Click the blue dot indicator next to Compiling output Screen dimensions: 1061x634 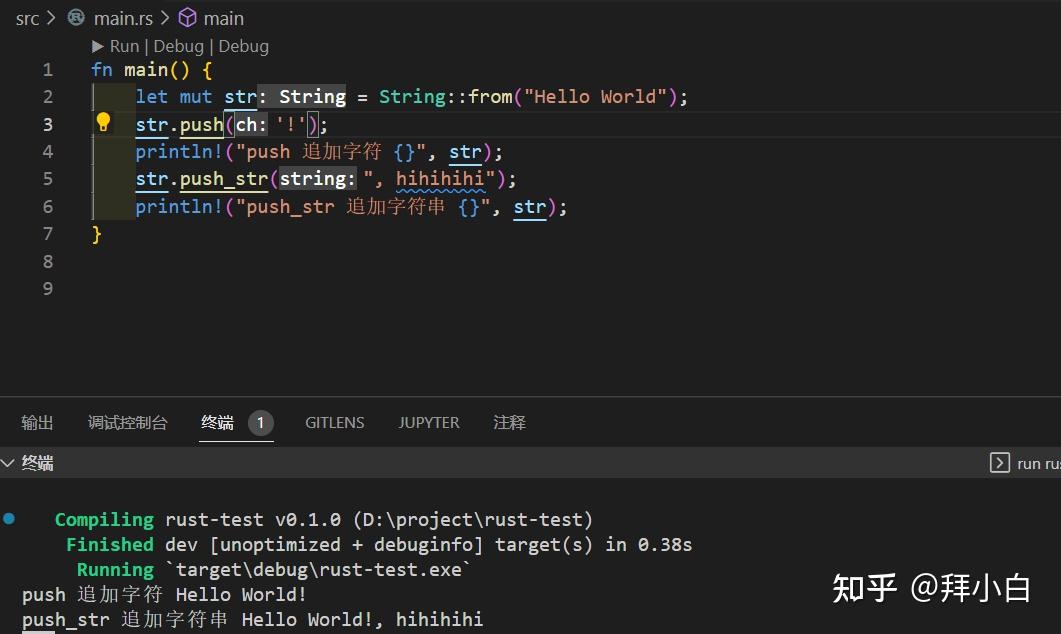pos(10,519)
